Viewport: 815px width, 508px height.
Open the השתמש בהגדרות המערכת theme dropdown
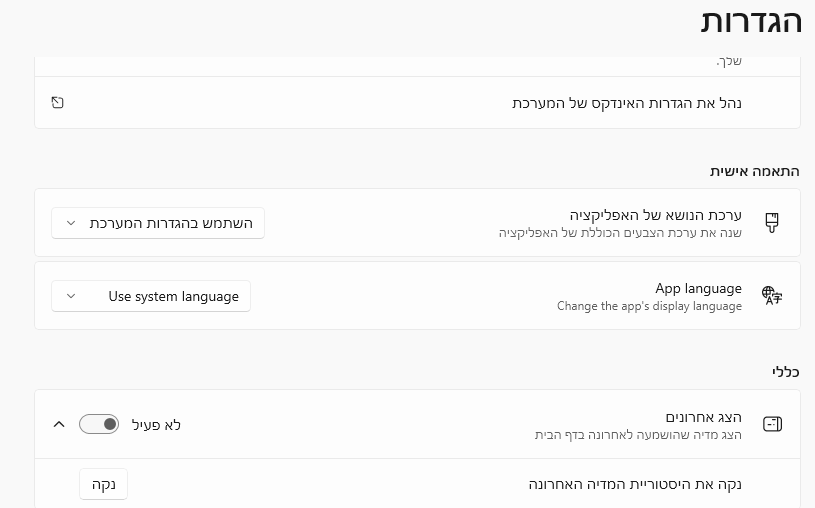(158, 223)
